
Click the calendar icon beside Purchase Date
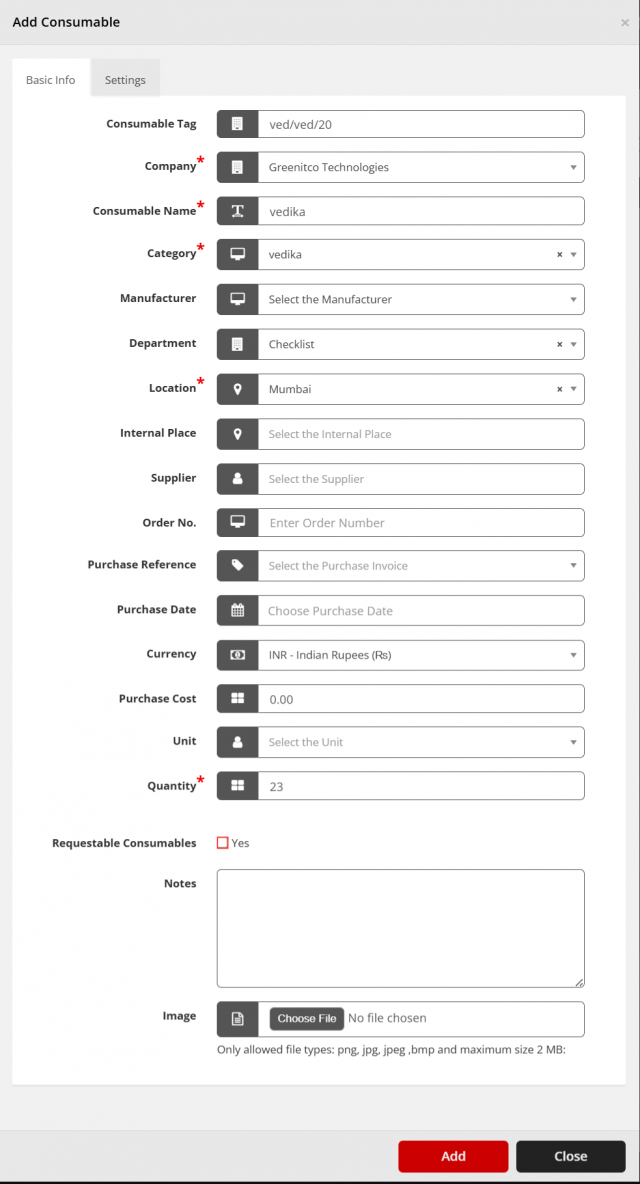(238, 610)
